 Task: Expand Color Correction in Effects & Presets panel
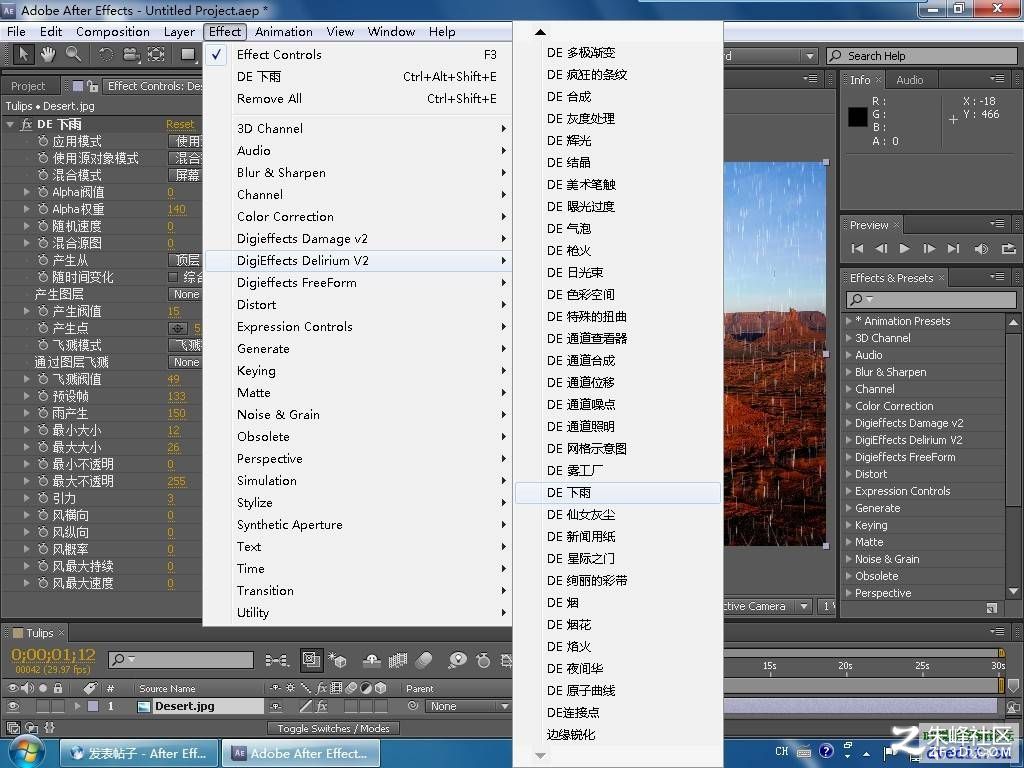pos(848,406)
